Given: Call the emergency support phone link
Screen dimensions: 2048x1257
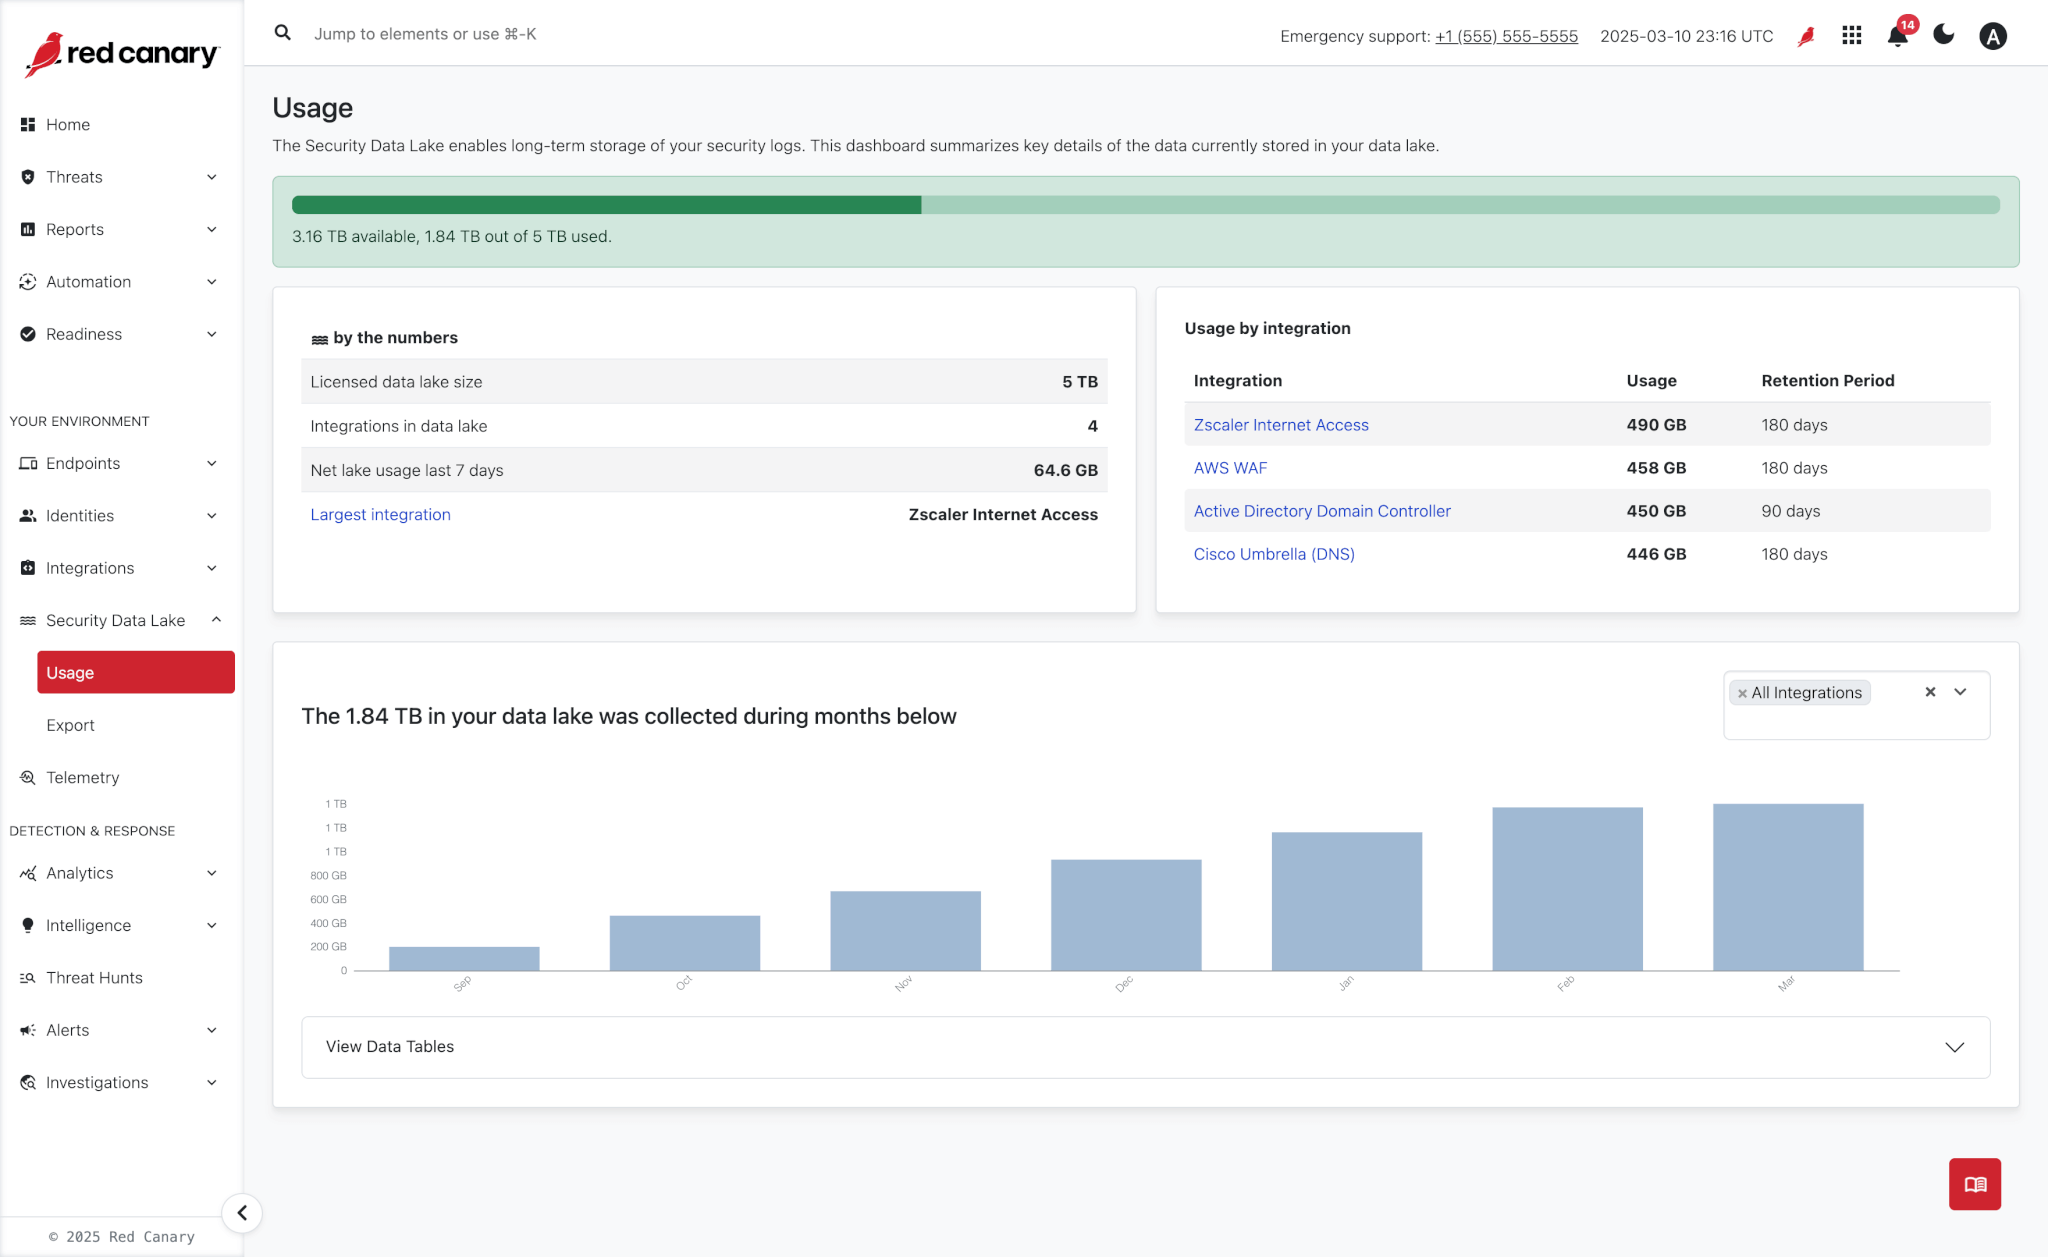Looking at the screenshot, I should [1506, 36].
